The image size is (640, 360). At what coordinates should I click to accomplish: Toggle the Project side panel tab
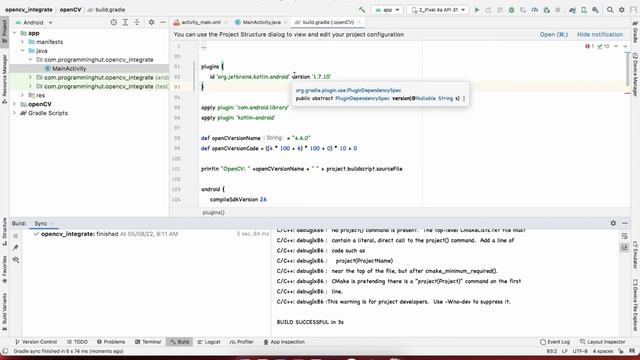tap(4, 31)
